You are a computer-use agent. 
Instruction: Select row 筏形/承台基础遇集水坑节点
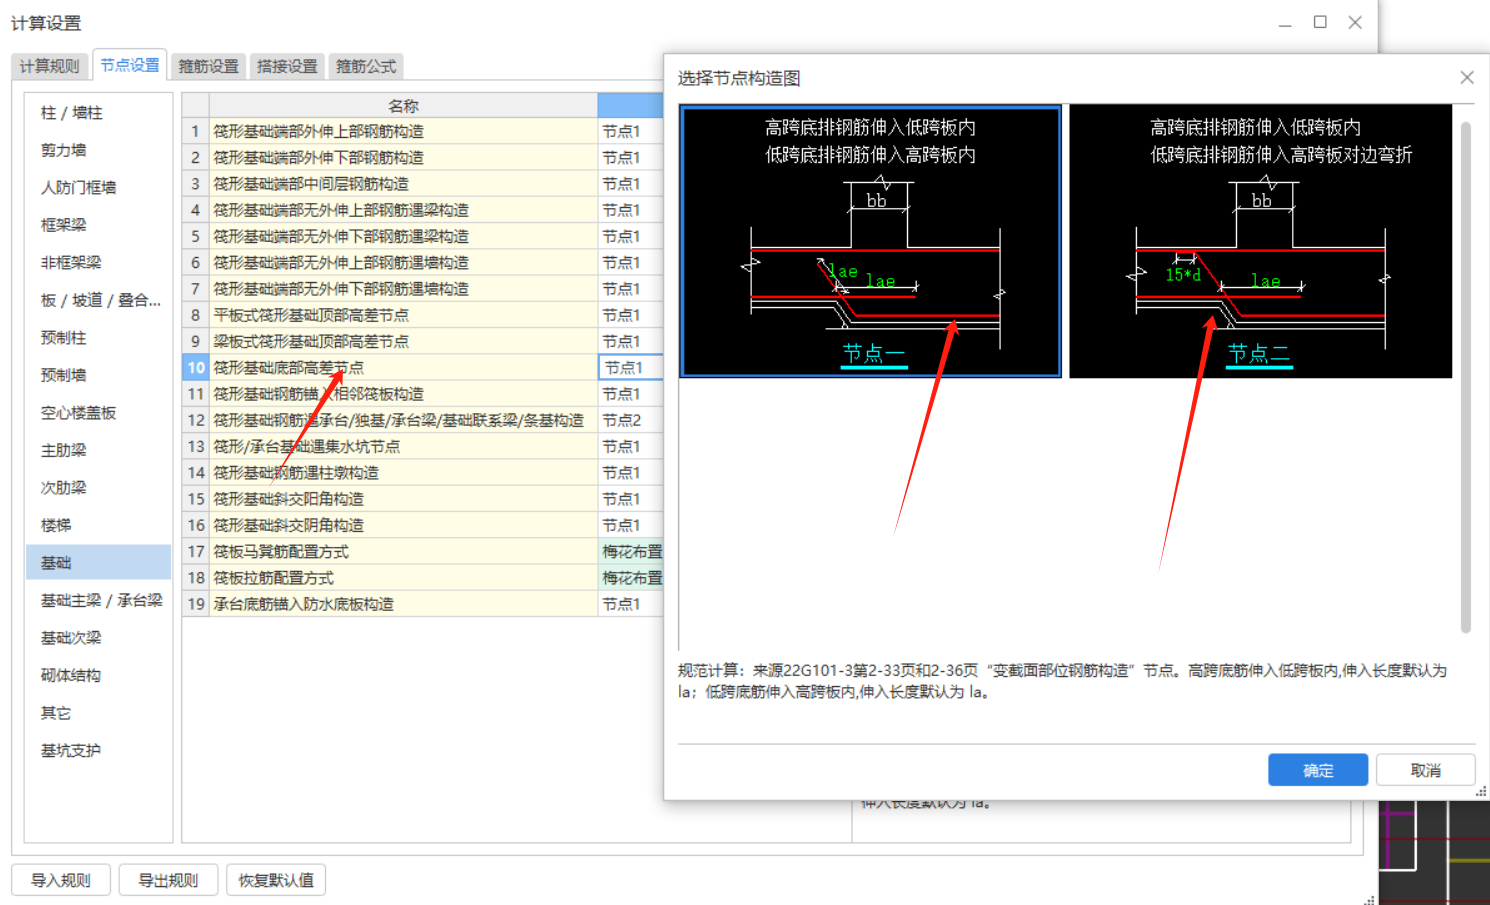403,446
